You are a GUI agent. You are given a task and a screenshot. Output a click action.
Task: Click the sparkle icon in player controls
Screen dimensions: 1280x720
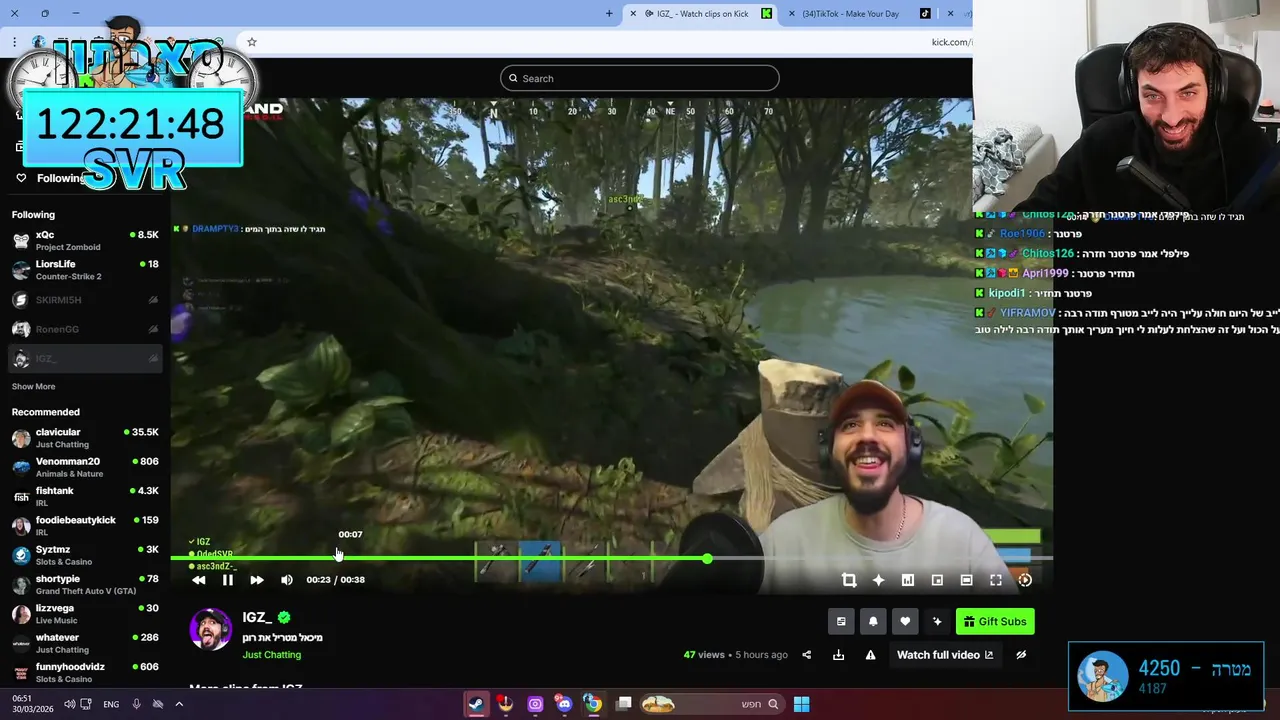pyautogui.click(x=878, y=580)
